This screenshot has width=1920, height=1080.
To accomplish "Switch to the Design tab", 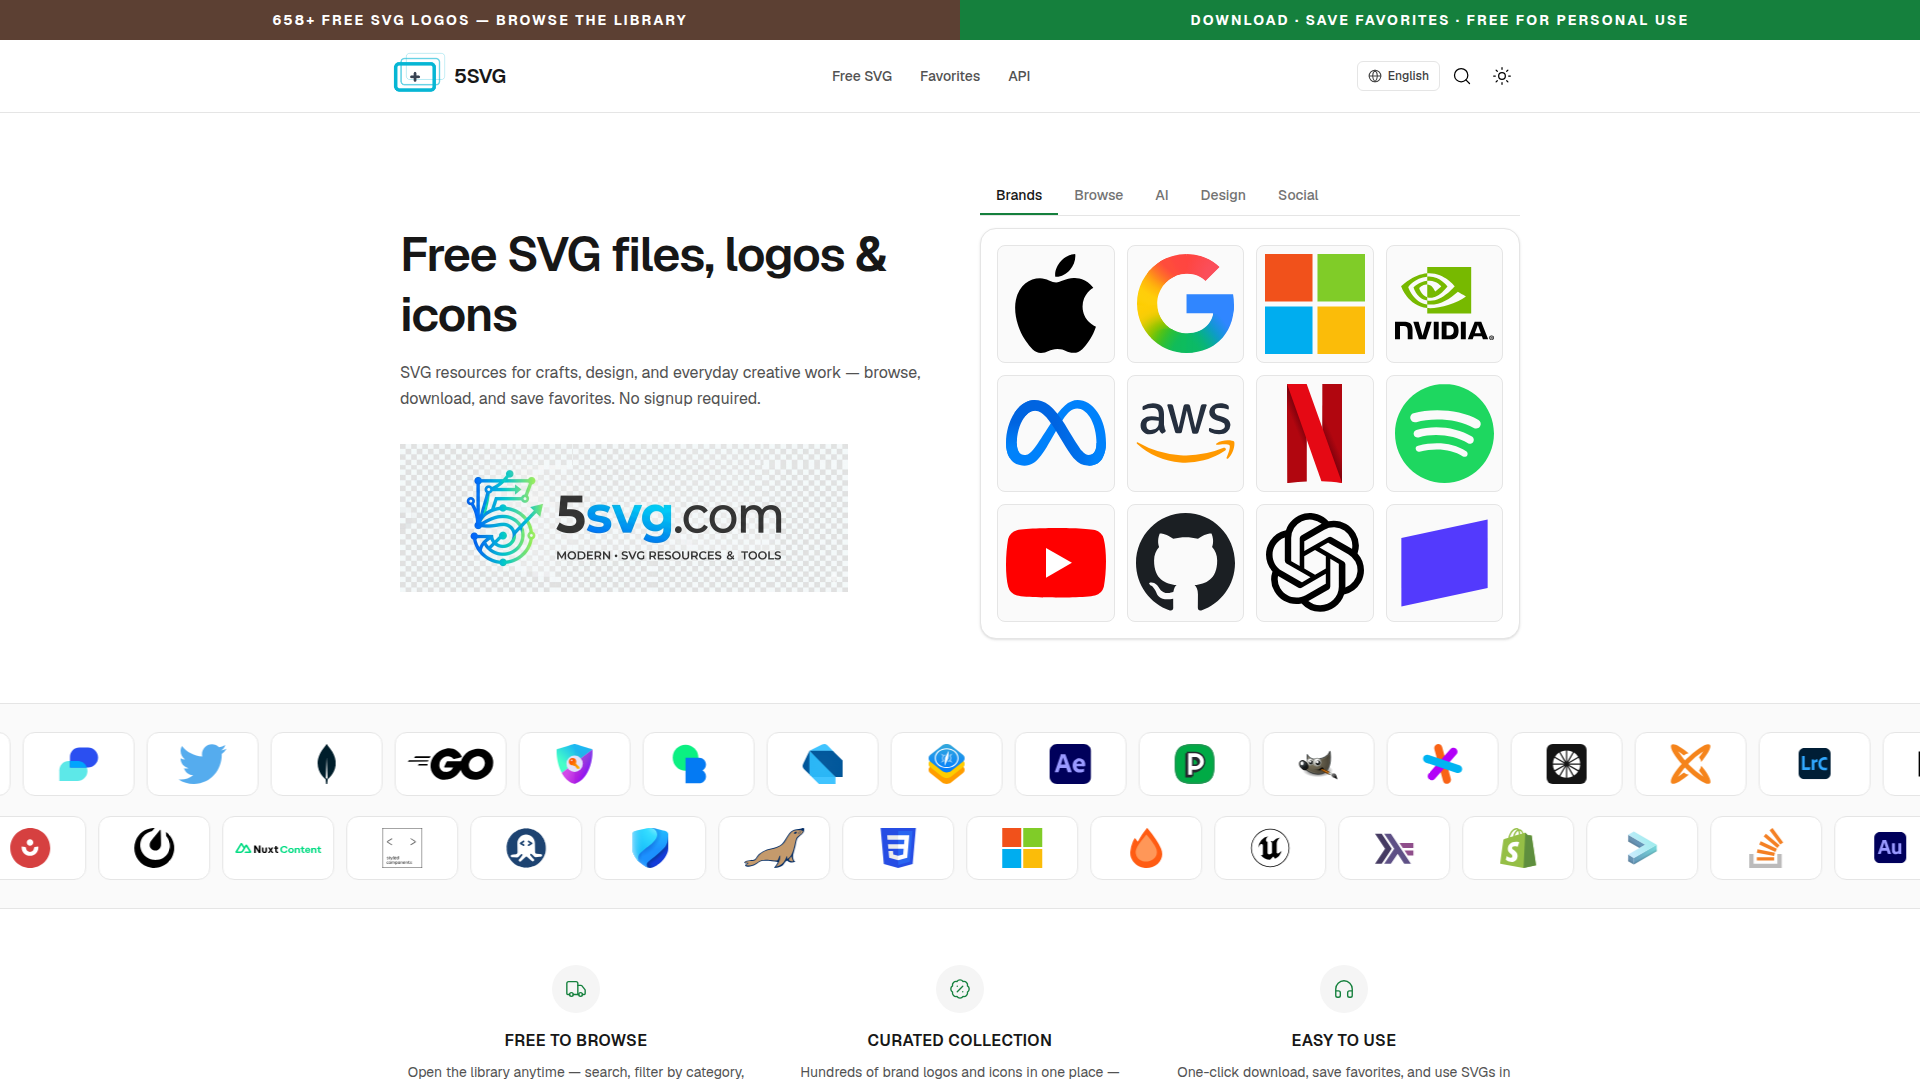I will click(x=1223, y=195).
